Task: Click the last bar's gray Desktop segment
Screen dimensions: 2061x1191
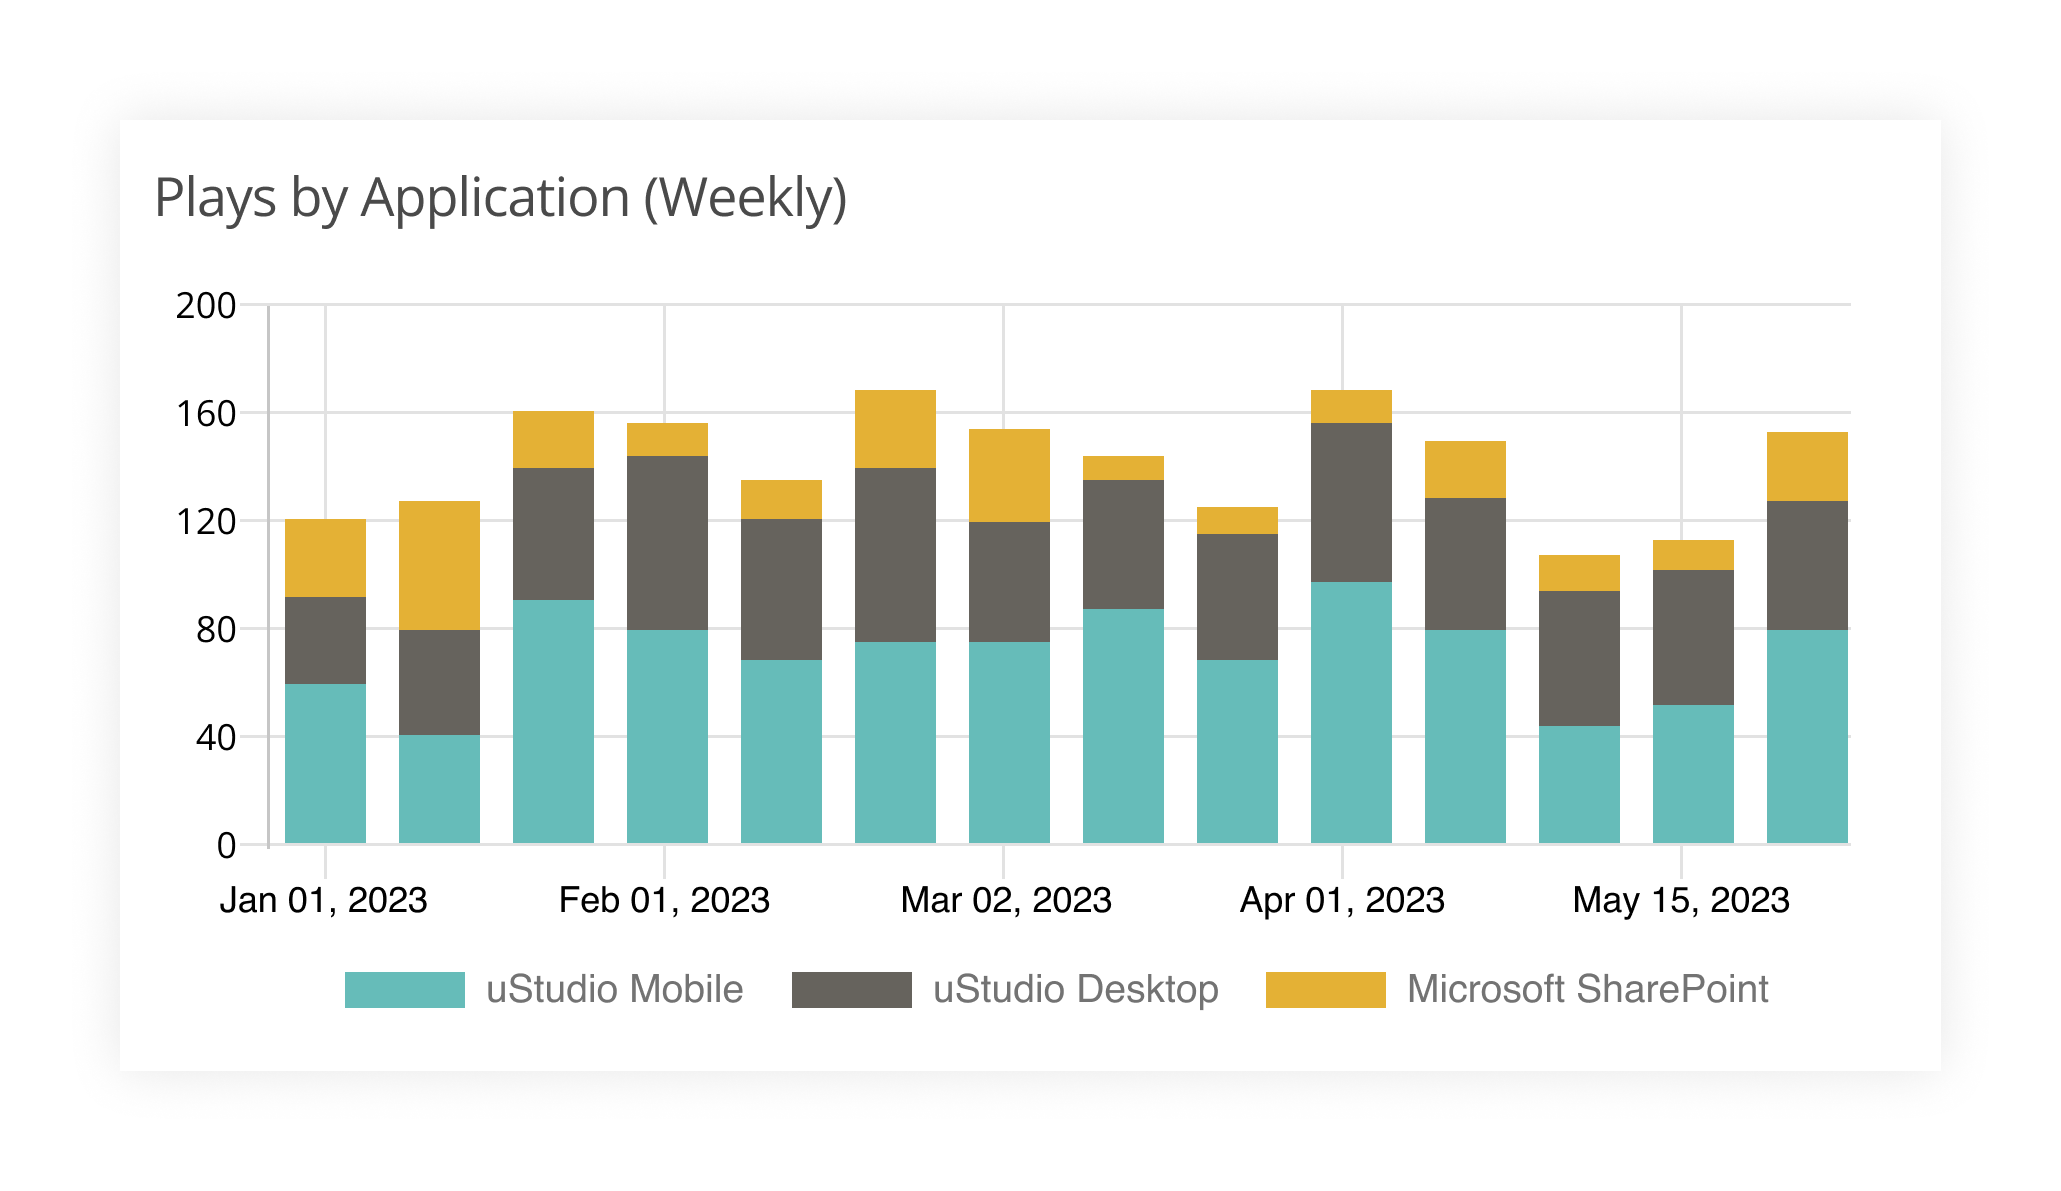Action: (x=1806, y=565)
